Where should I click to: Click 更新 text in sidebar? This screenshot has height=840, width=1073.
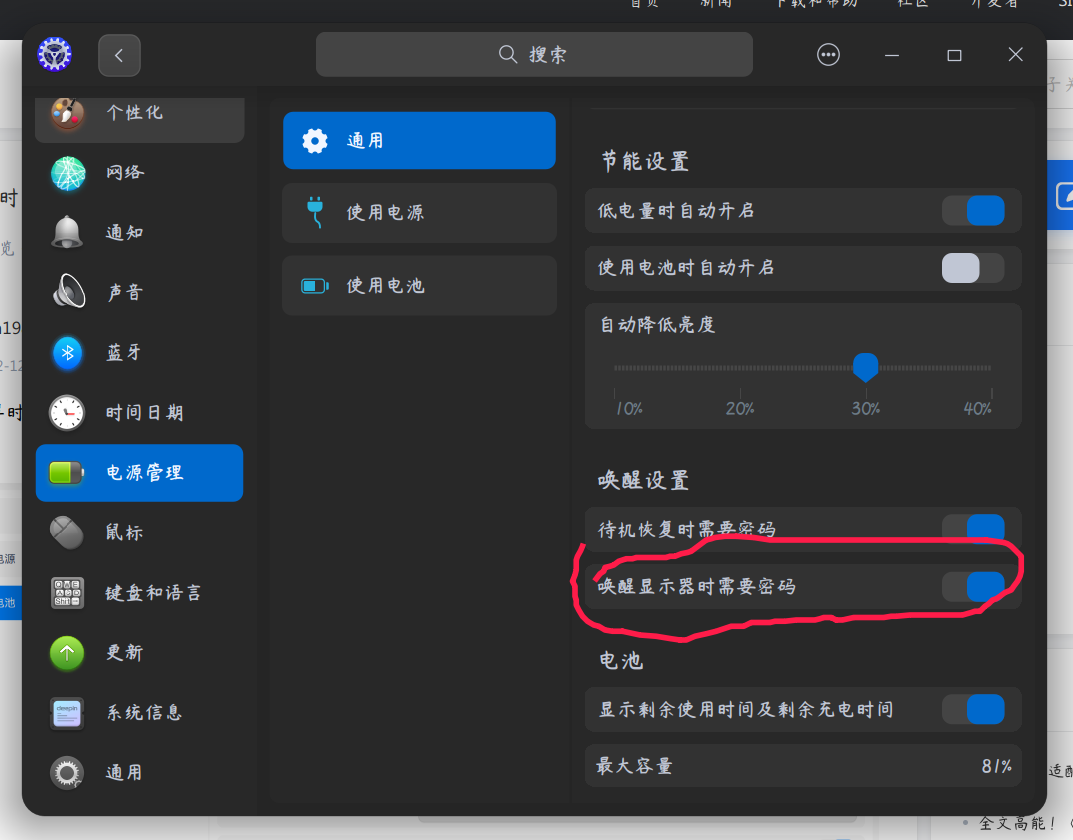click(125, 653)
